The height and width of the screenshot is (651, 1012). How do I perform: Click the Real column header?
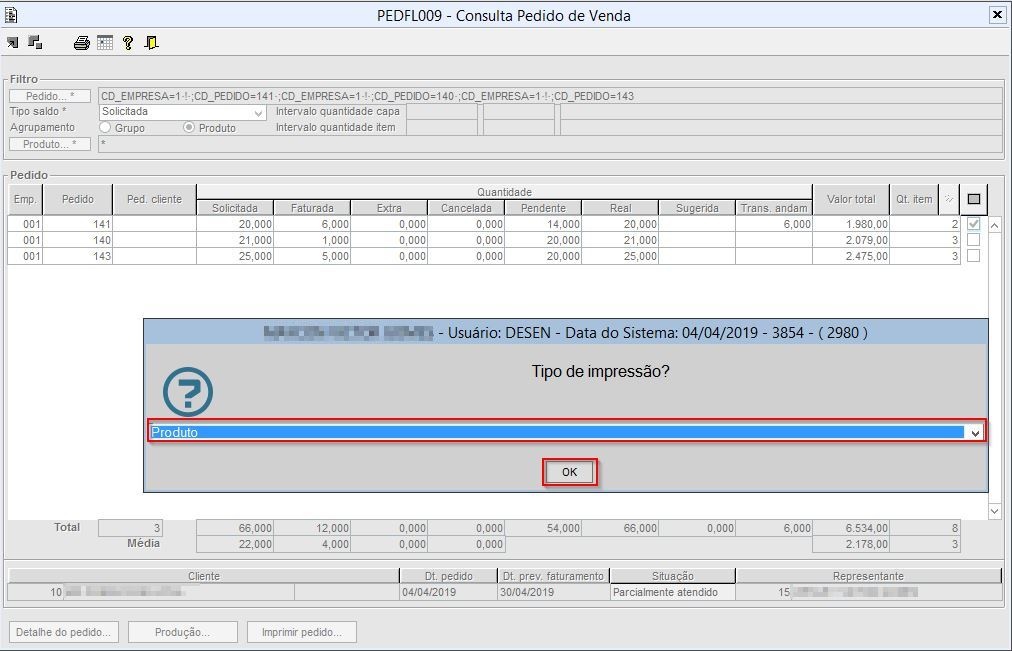click(620, 208)
